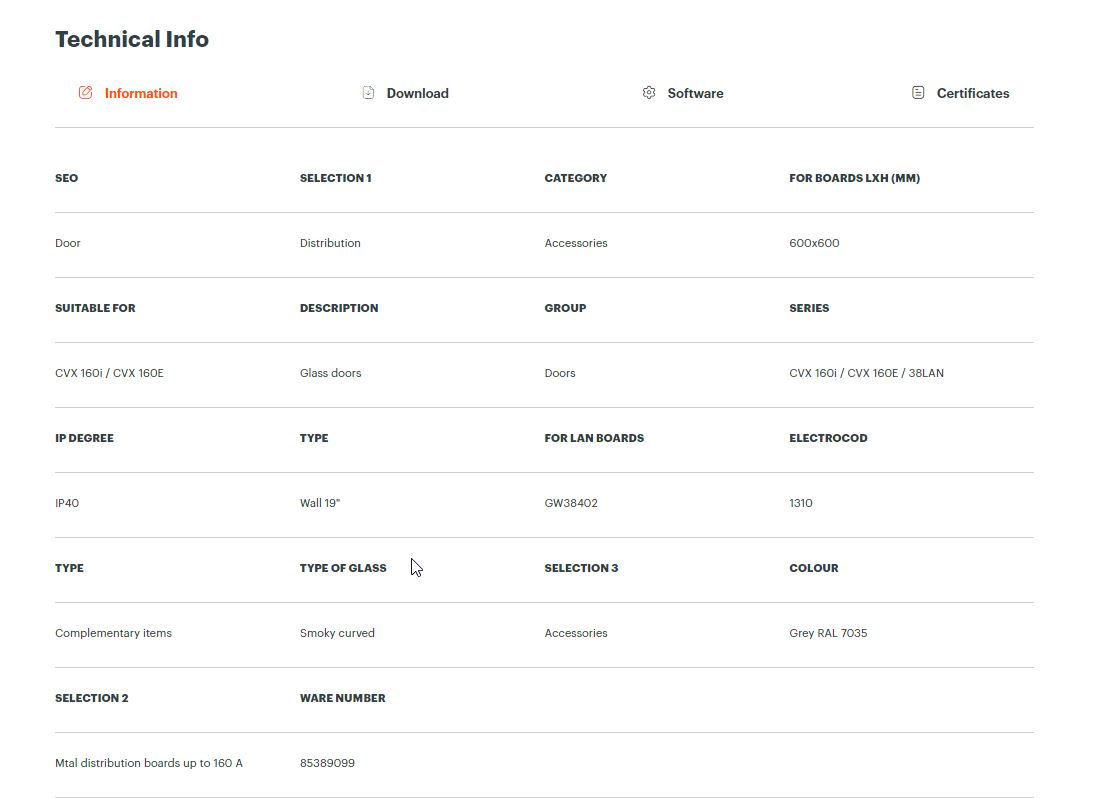
Task: Select the value Door
Action: tap(68, 243)
